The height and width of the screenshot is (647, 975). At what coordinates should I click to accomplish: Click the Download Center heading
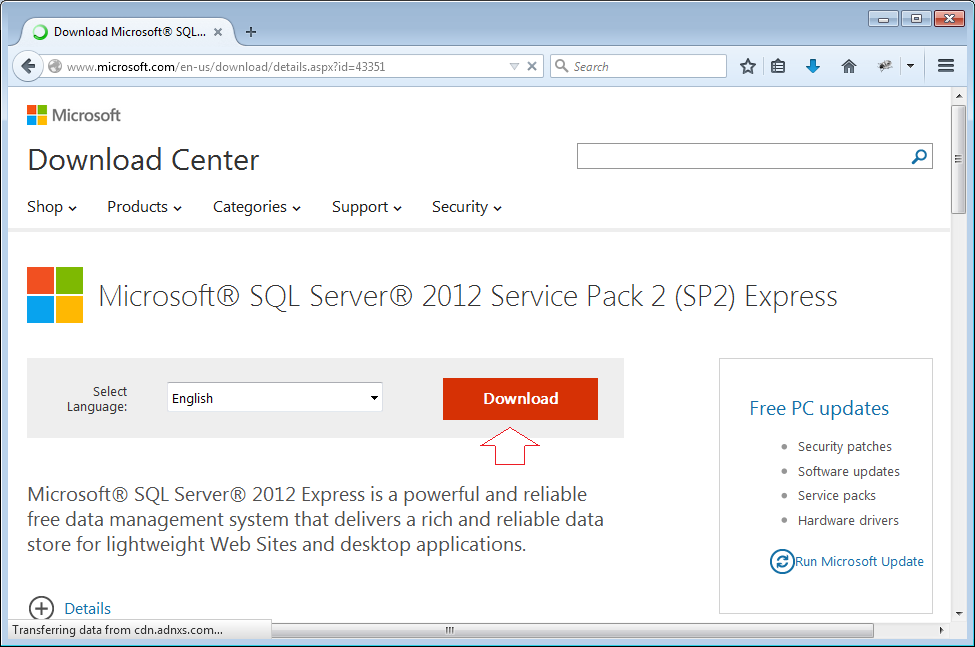(143, 160)
